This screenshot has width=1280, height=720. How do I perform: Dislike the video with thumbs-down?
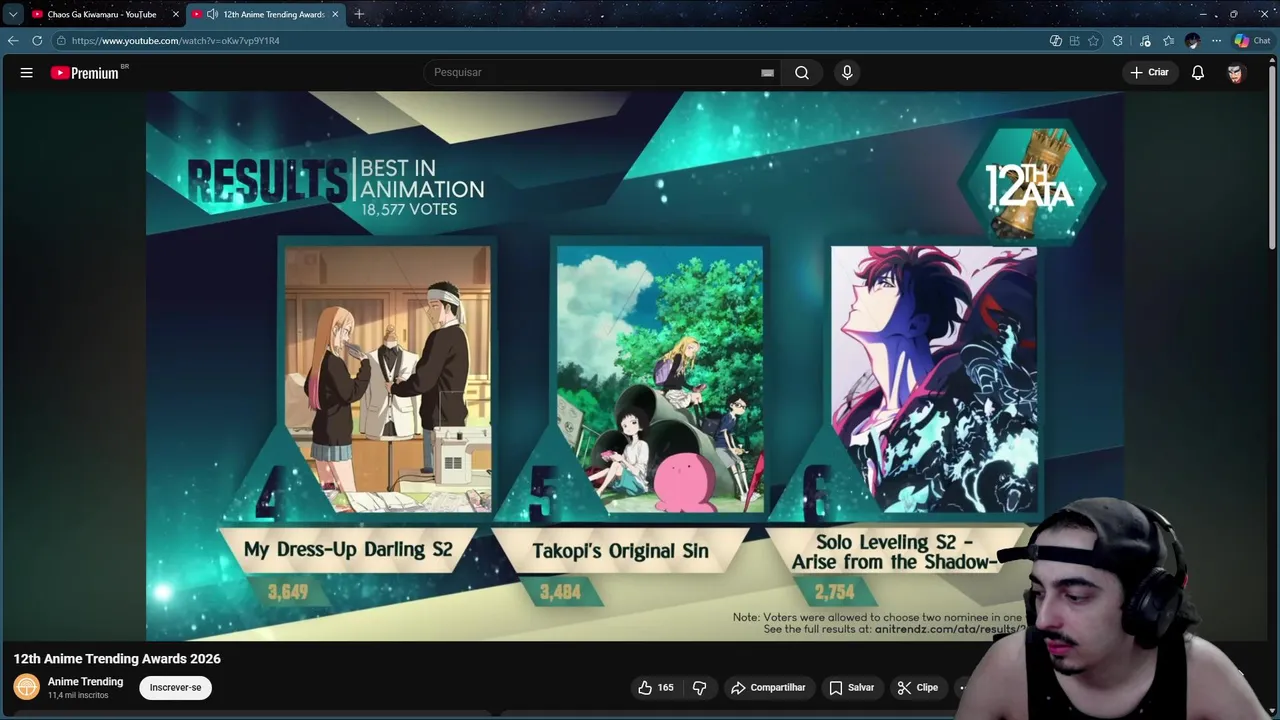(700, 687)
